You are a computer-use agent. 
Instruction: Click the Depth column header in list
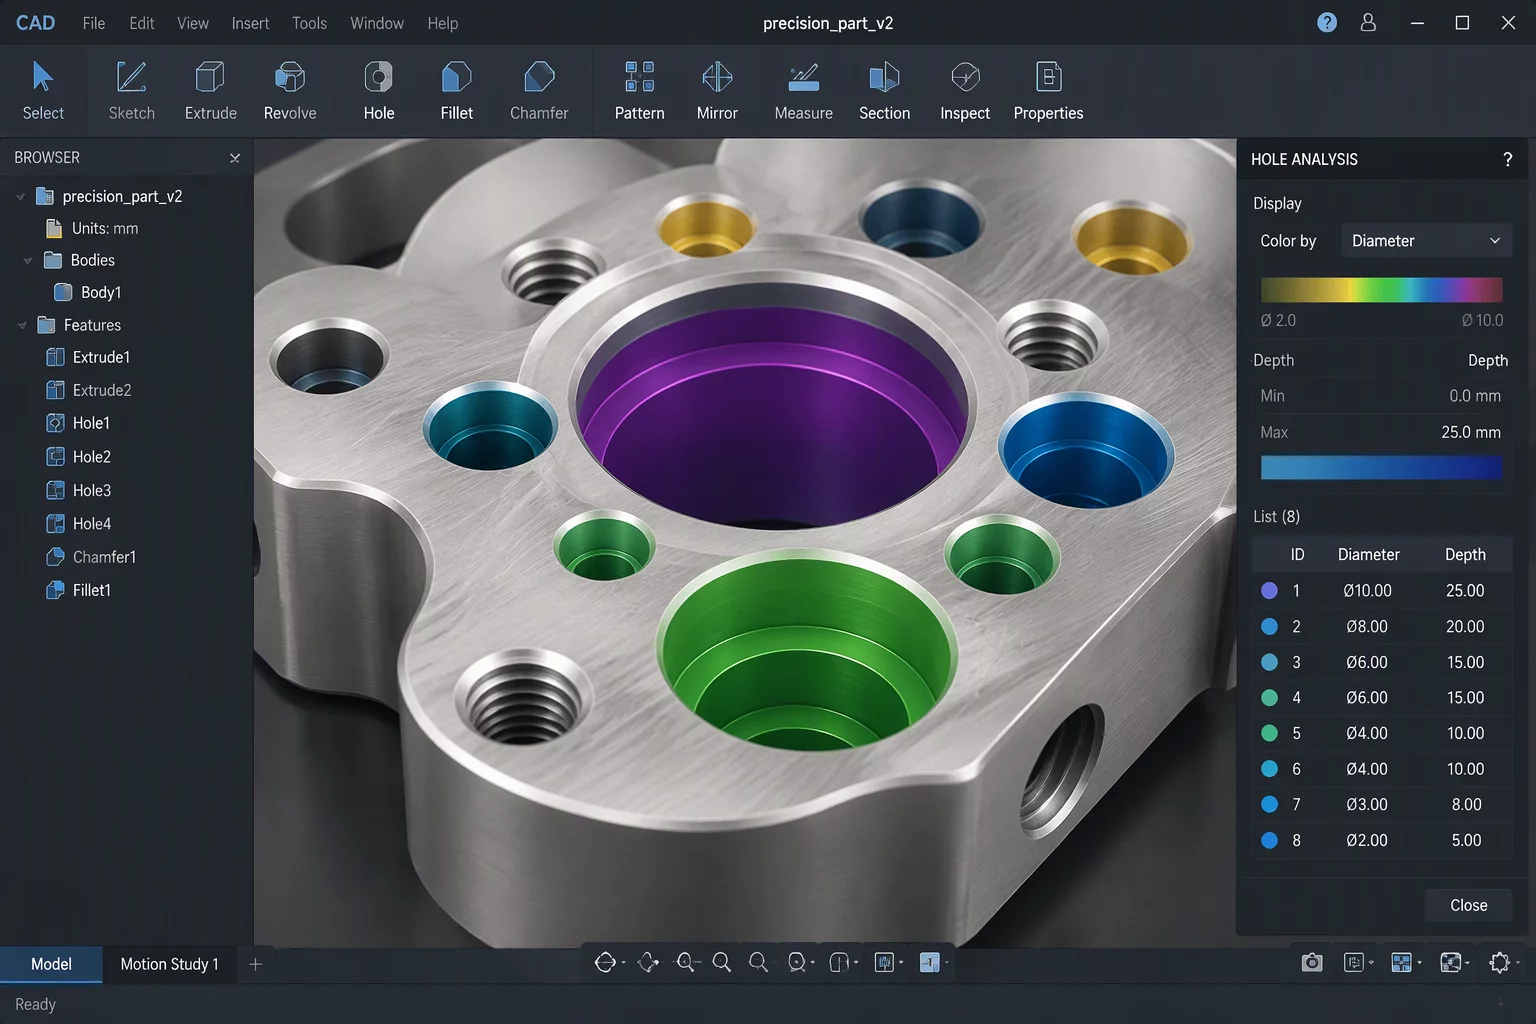tap(1465, 555)
